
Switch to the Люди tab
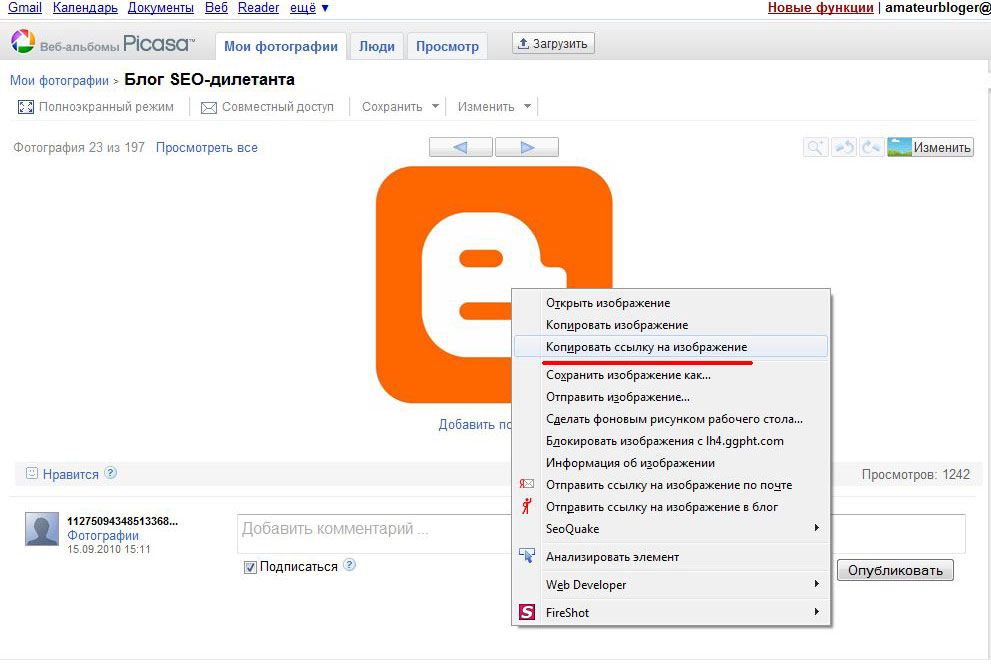pyautogui.click(x=377, y=46)
